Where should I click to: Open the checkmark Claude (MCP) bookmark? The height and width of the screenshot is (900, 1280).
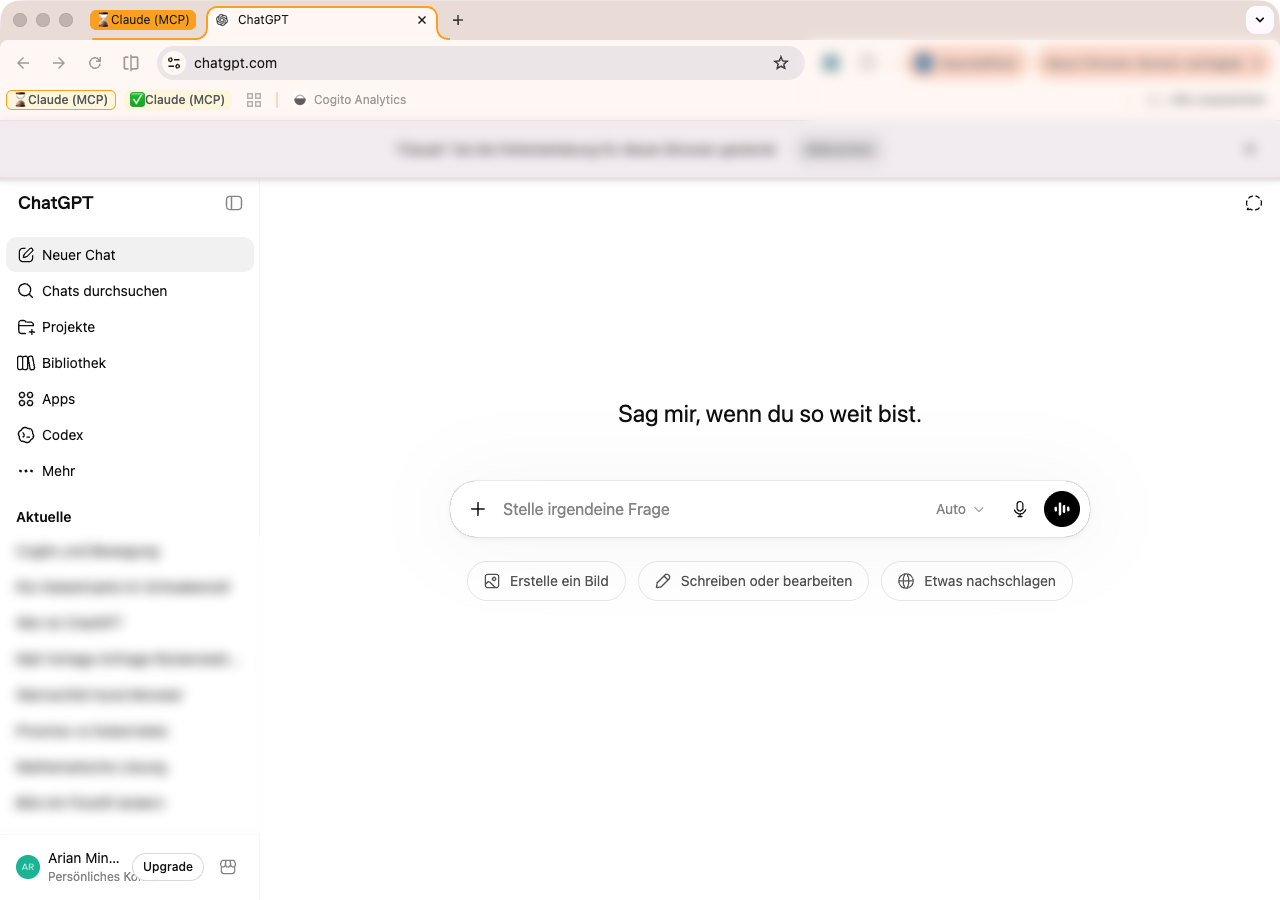pos(178,100)
